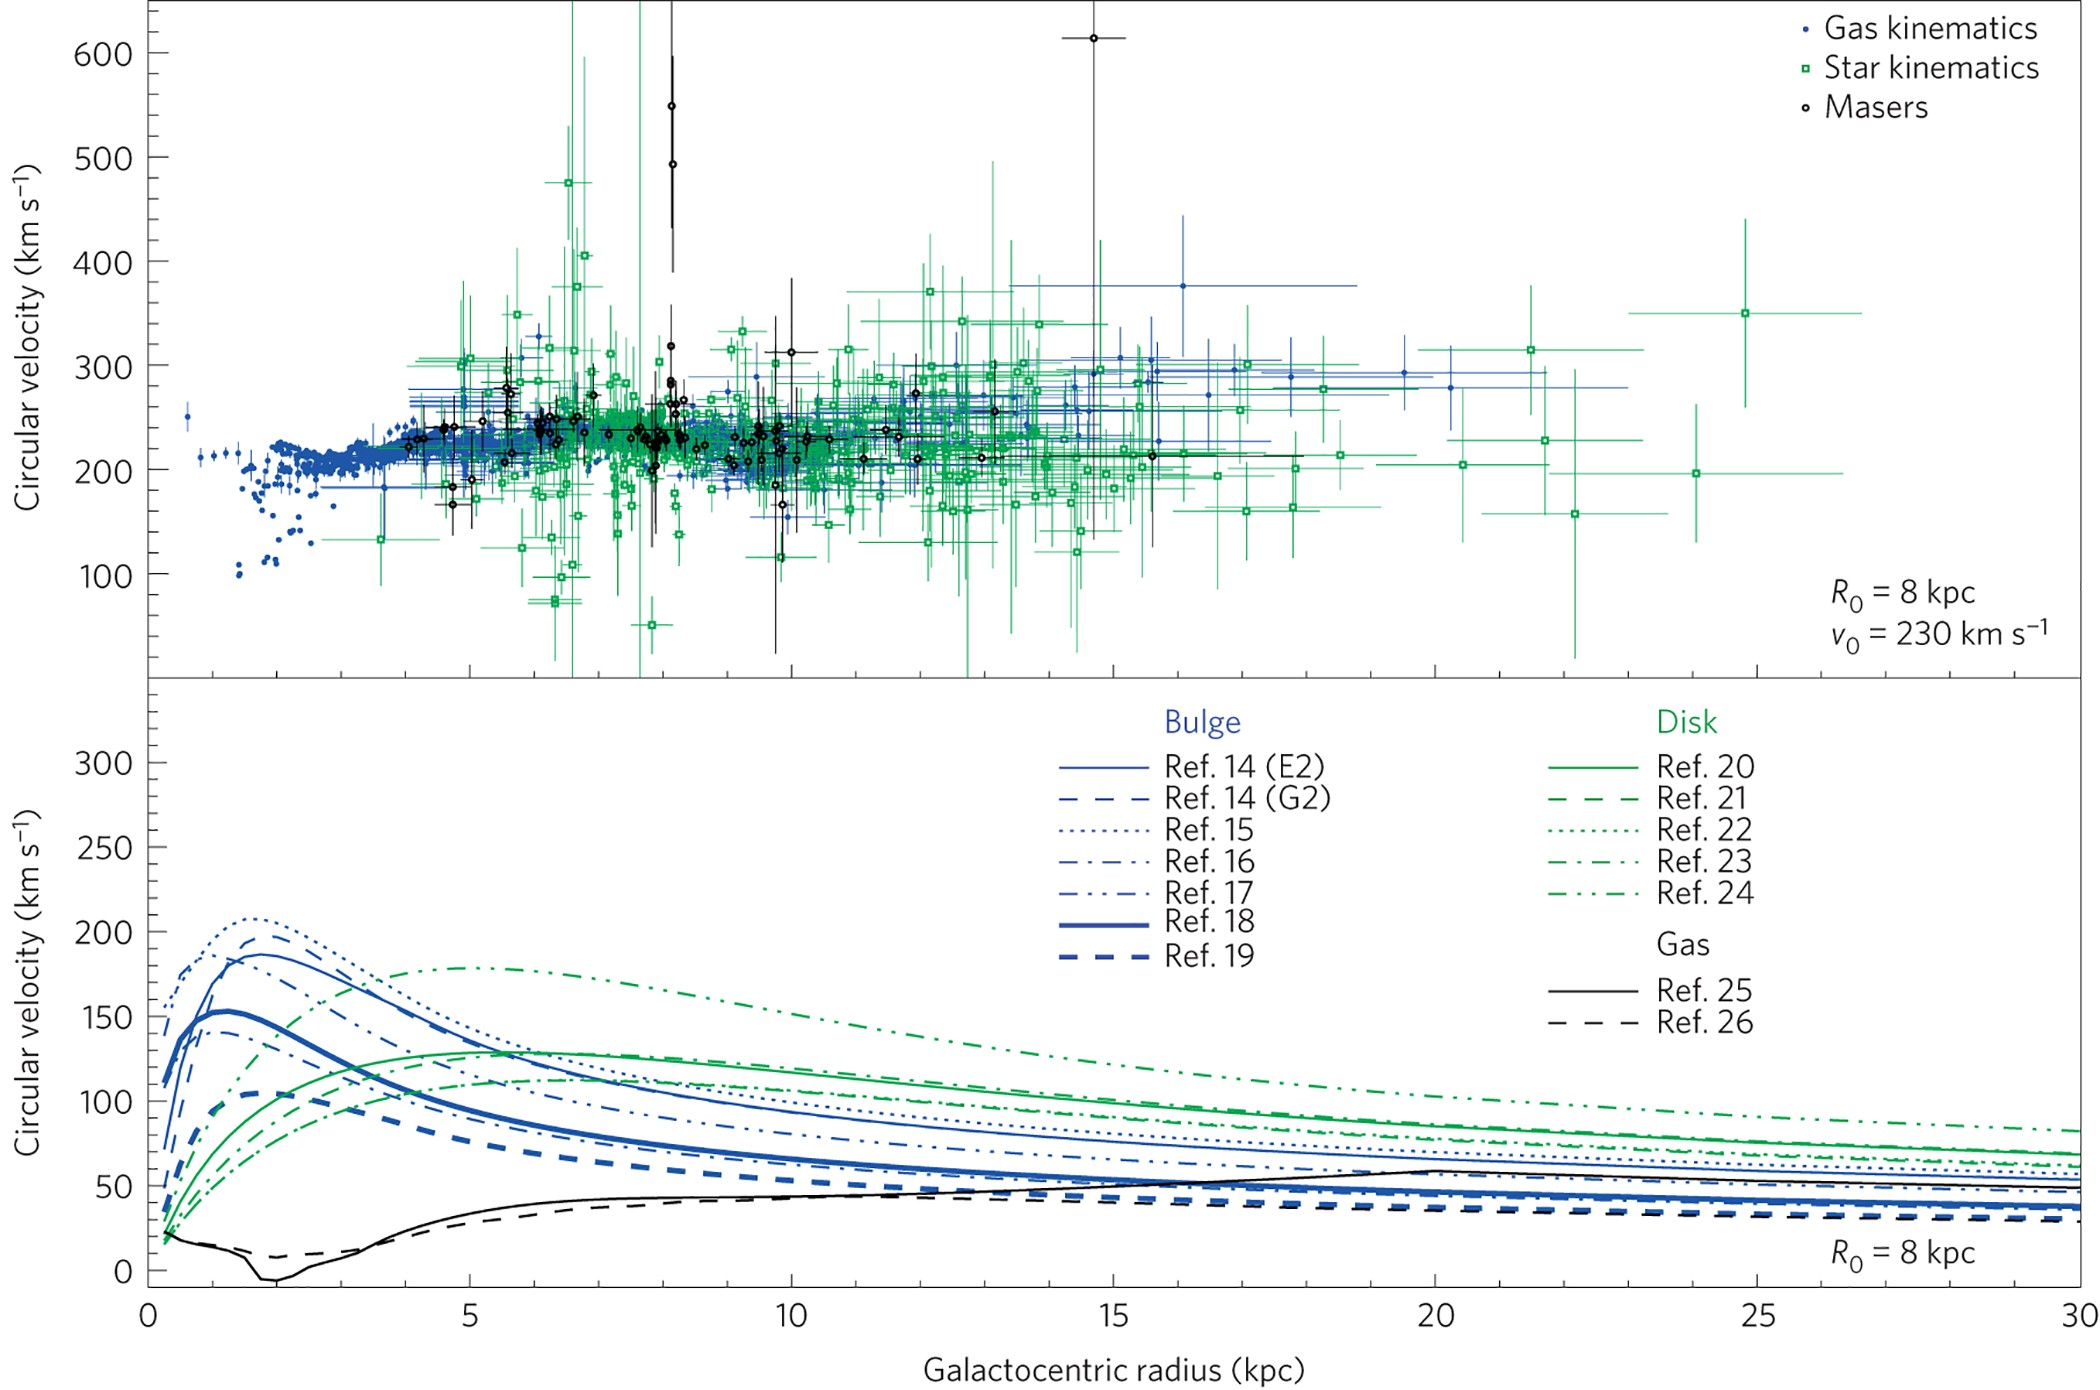Click the 600 tick label on y-axis
The image size is (2100, 1390).
point(103,54)
